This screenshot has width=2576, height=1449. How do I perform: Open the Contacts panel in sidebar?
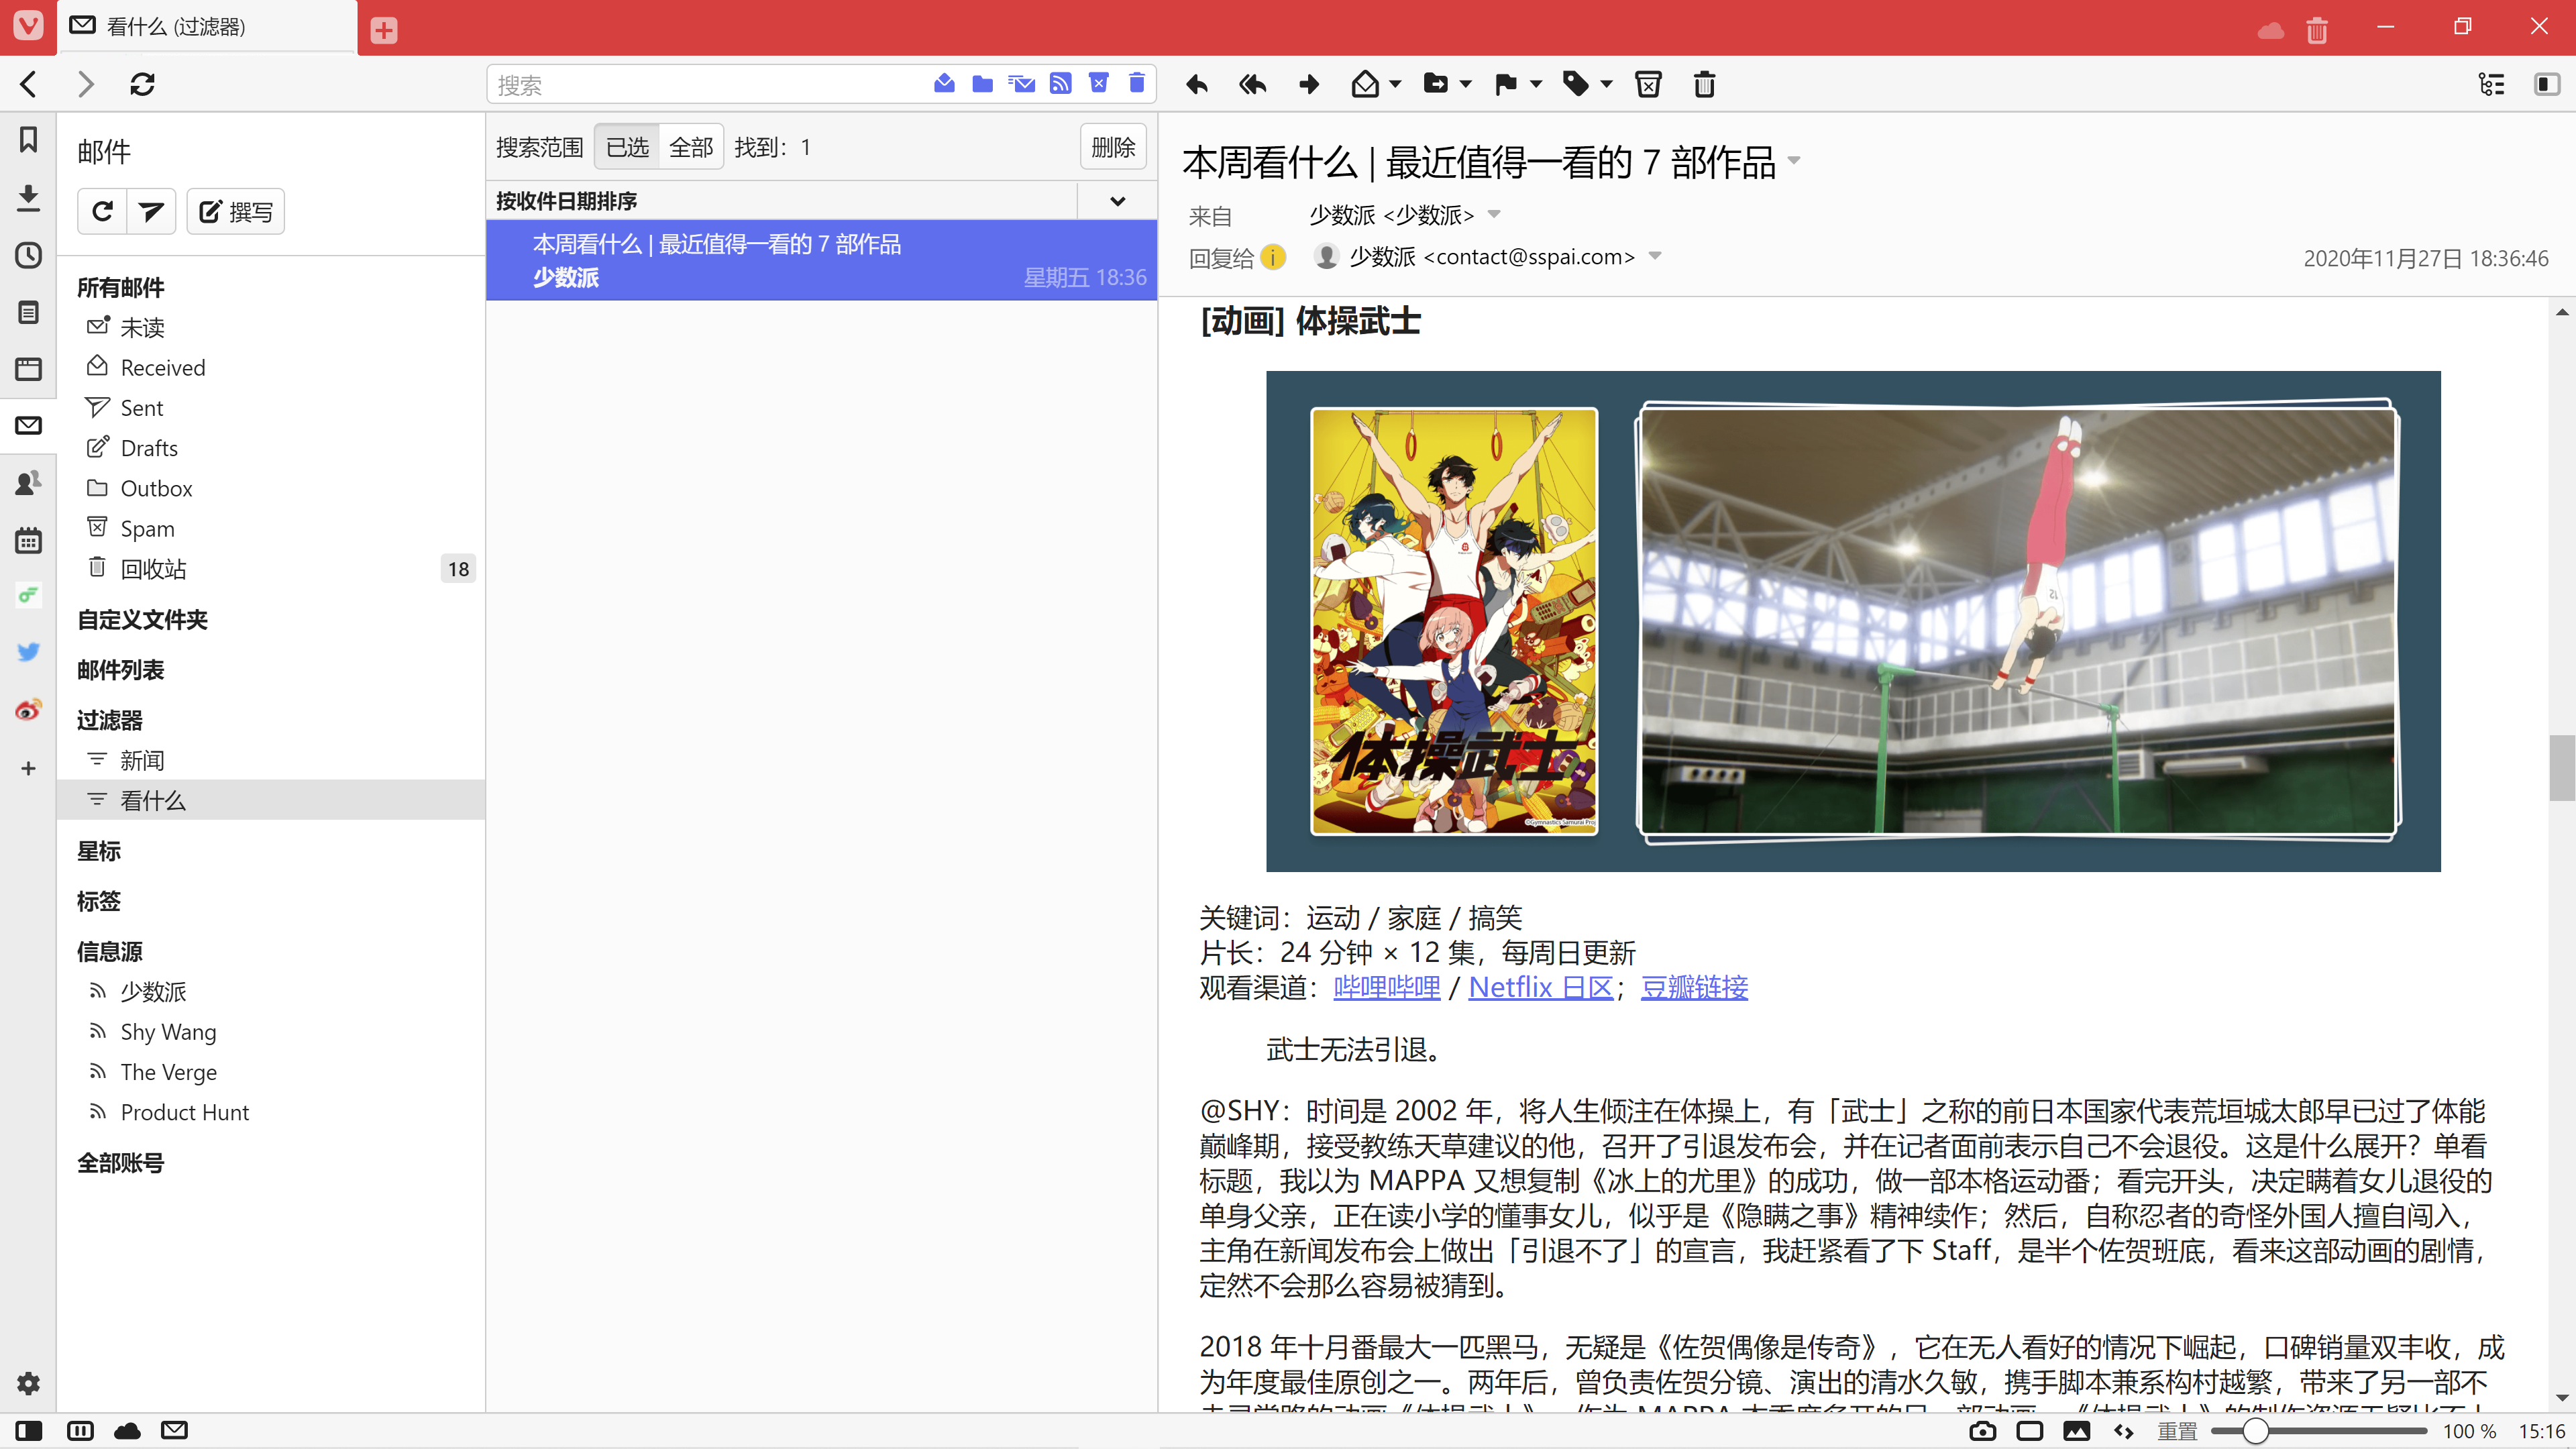28,483
